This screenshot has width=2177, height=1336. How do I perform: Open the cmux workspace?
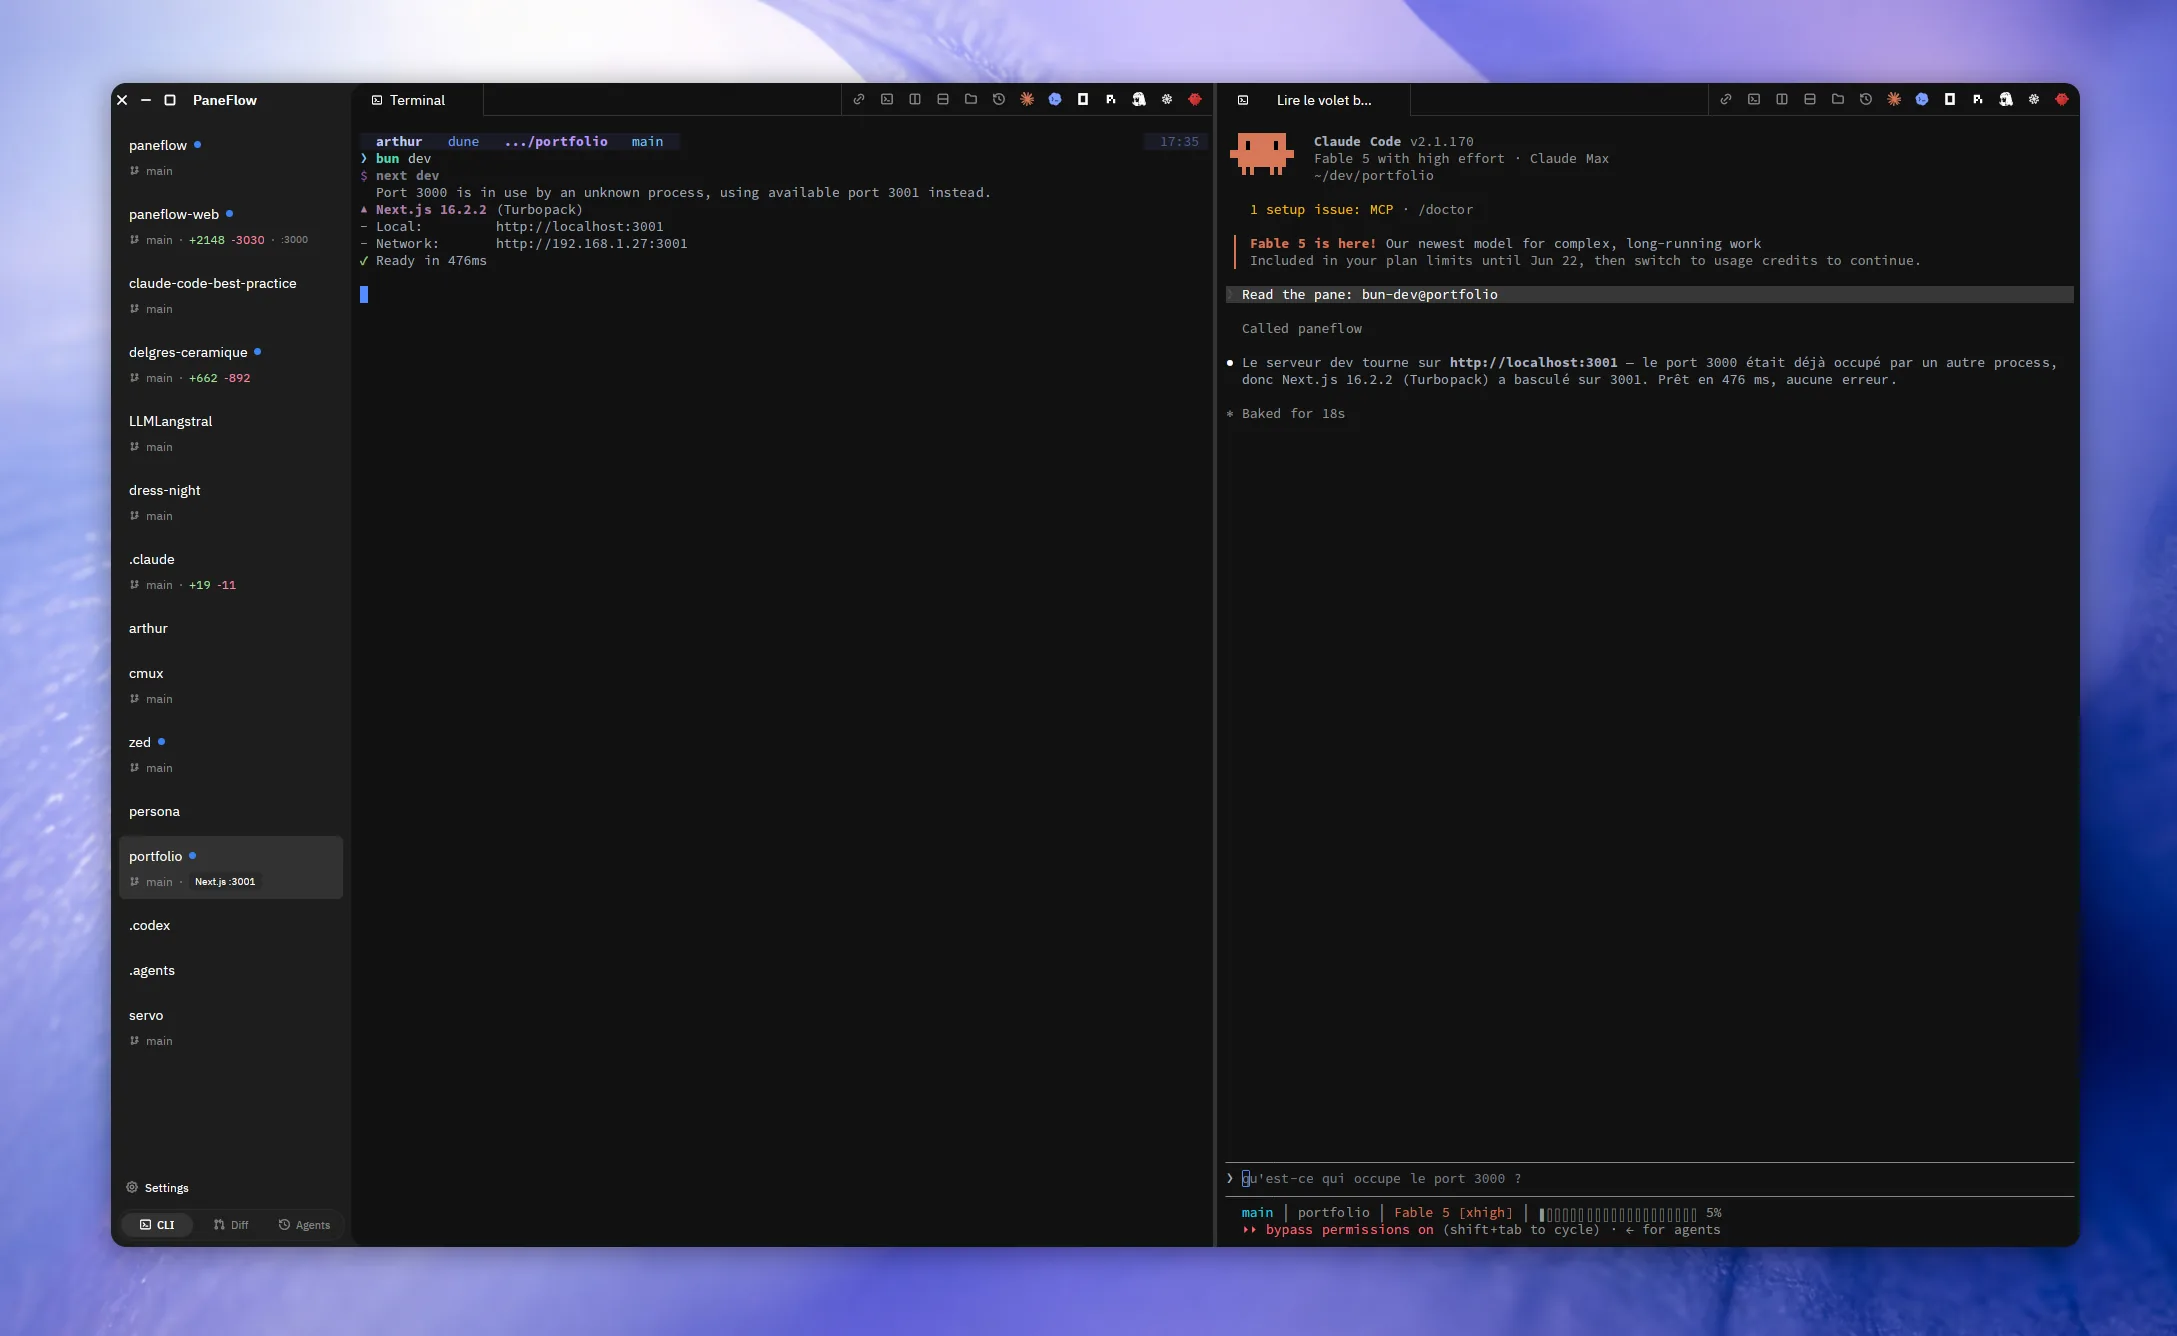(231, 685)
